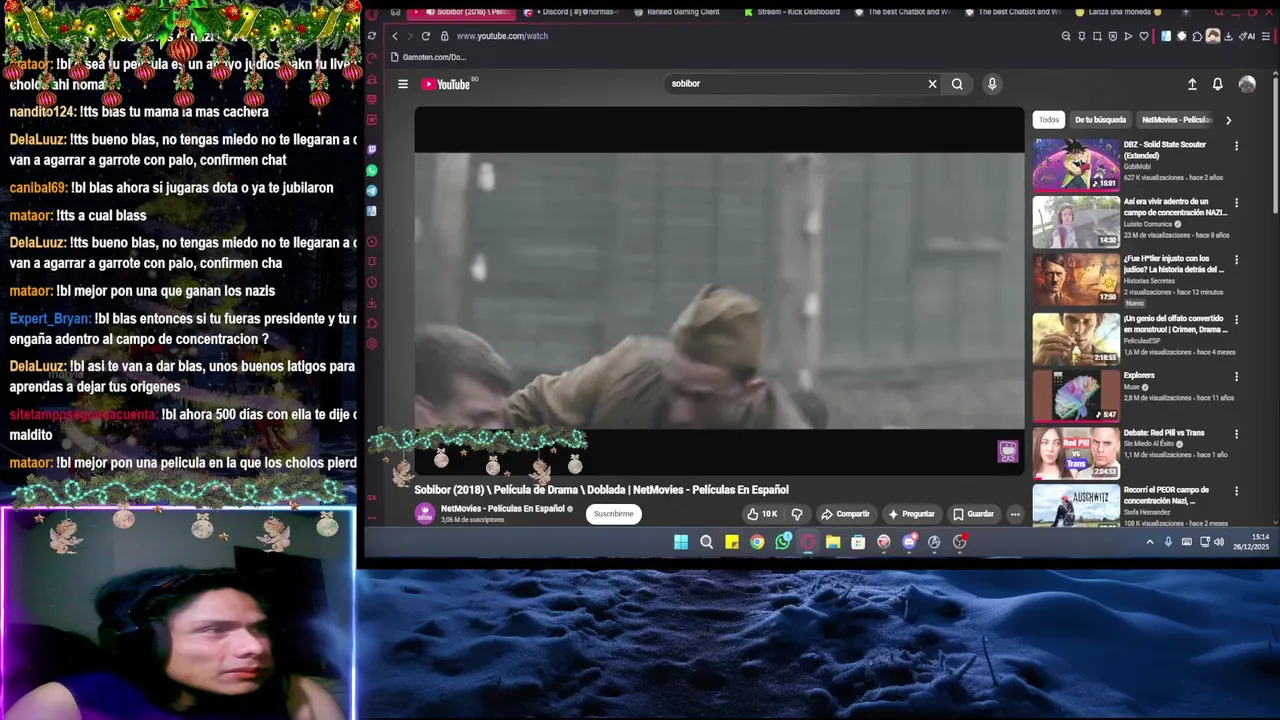Open File Explorer from the taskbar
The image size is (1280, 720).
[x=833, y=542]
